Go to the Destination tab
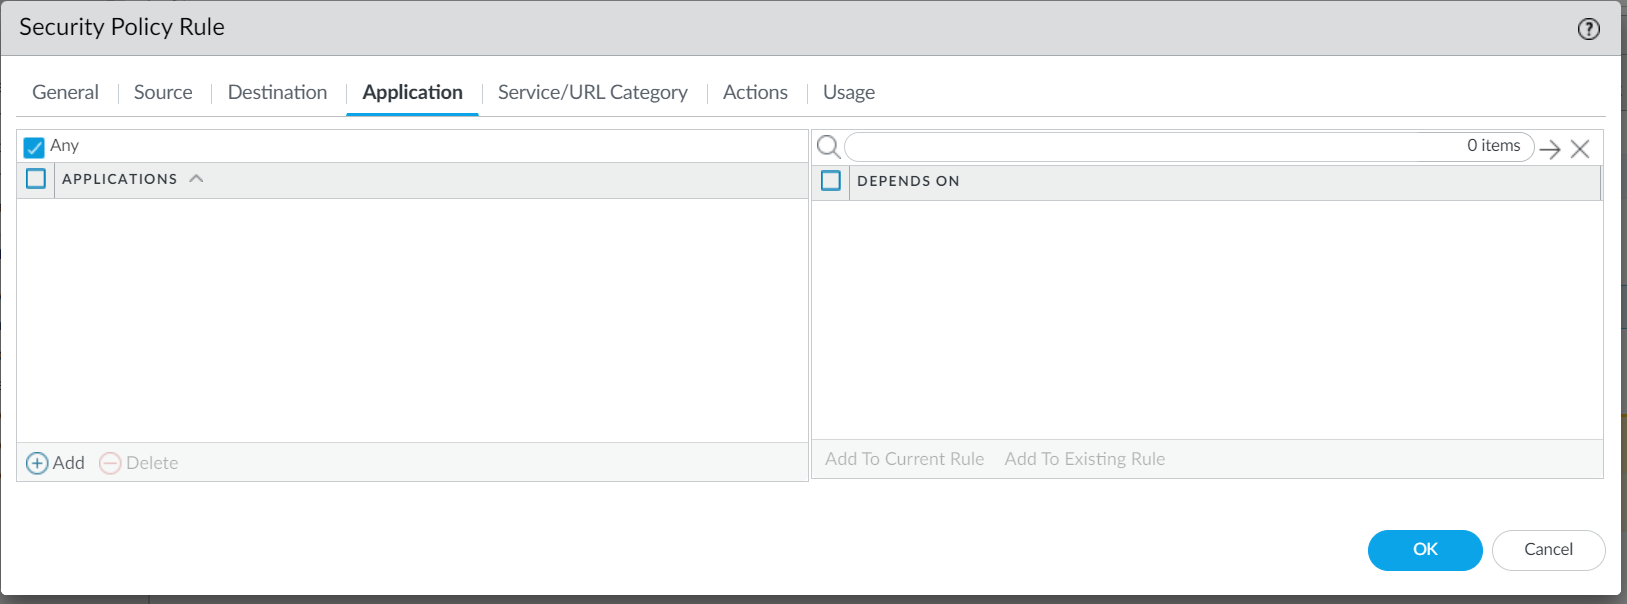The image size is (1627, 604). tap(277, 92)
